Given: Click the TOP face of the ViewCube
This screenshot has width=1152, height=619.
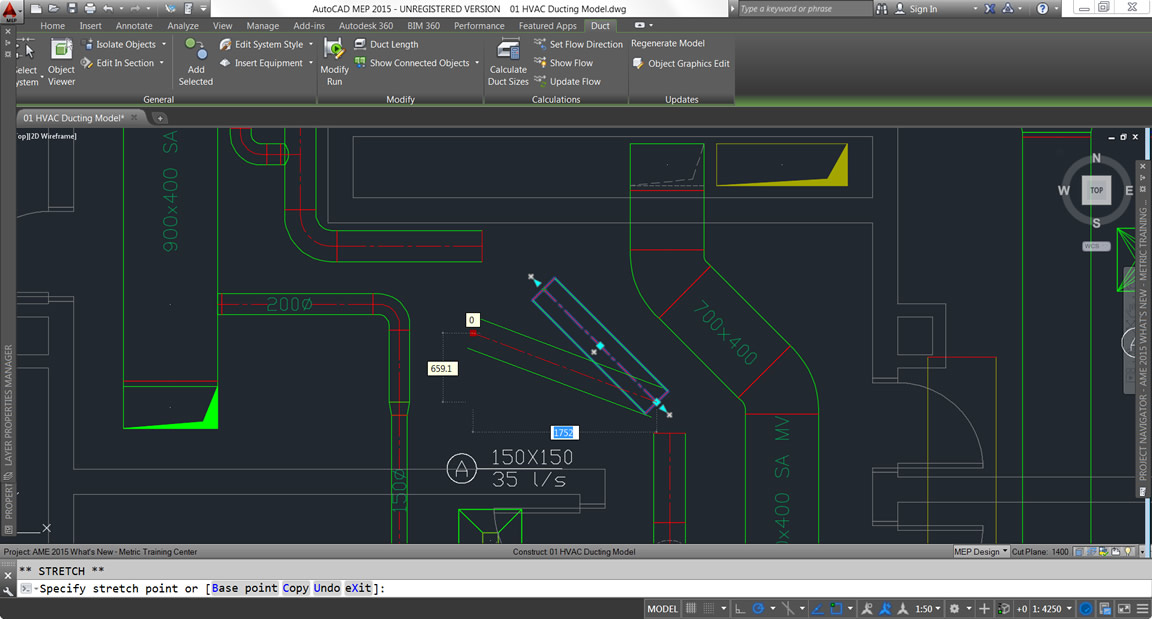Looking at the screenshot, I should [x=1096, y=190].
